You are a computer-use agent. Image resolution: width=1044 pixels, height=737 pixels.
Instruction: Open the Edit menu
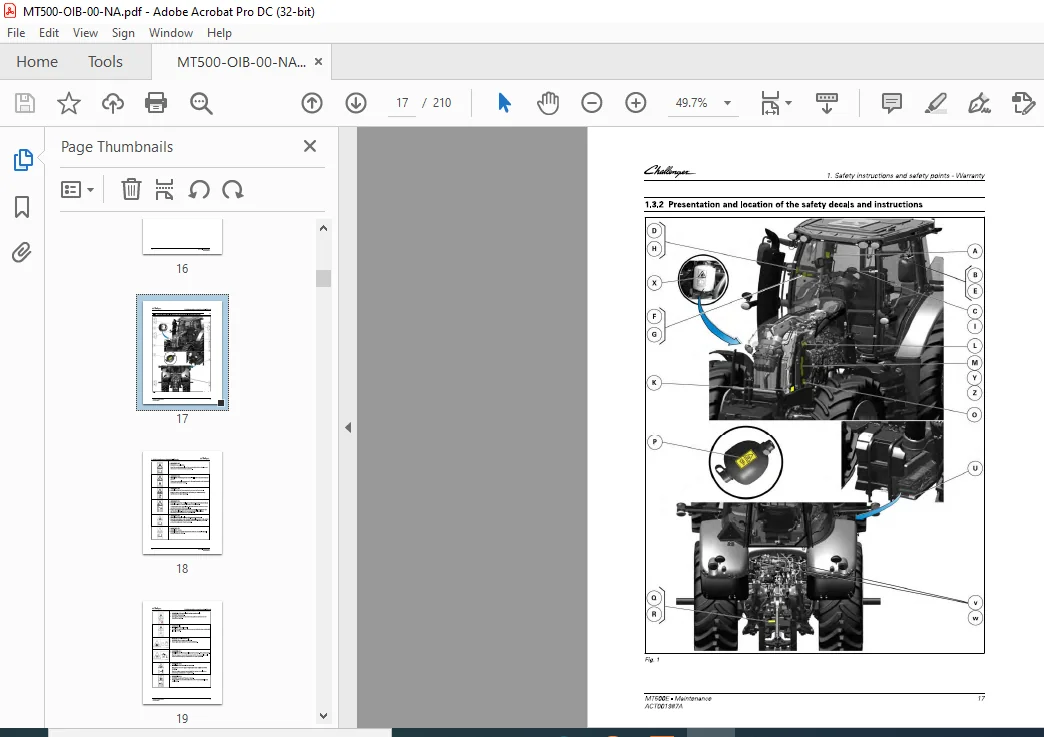pos(49,33)
